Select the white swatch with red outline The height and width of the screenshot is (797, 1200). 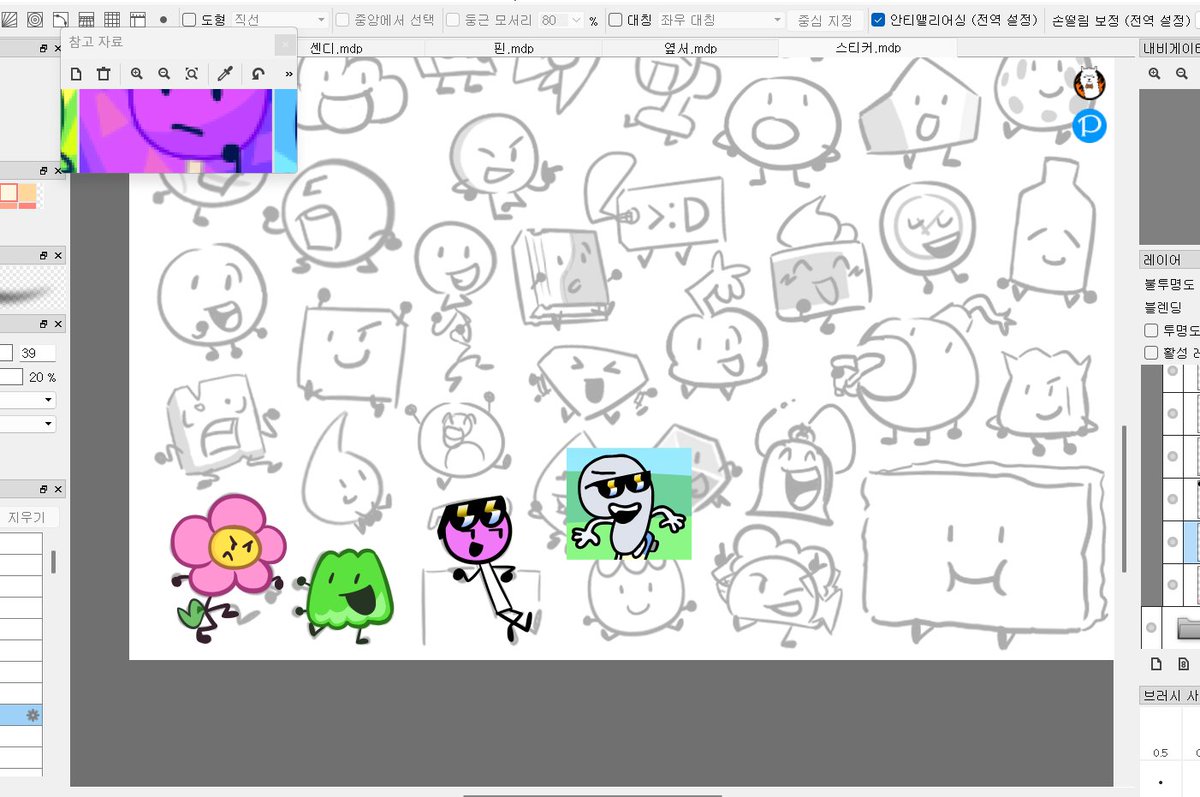pyautogui.click(x=9, y=193)
